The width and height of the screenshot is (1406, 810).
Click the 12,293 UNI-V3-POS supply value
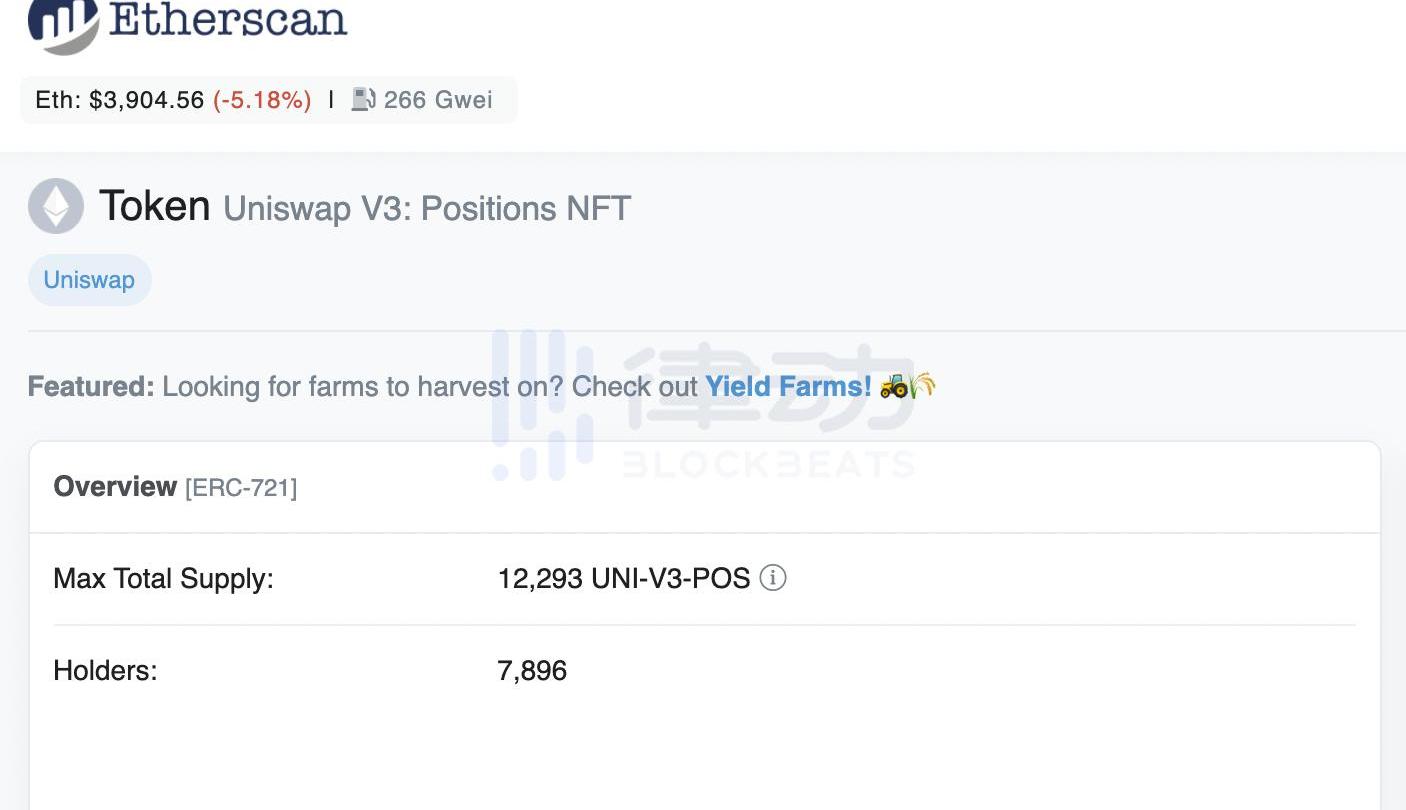click(623, 579)
